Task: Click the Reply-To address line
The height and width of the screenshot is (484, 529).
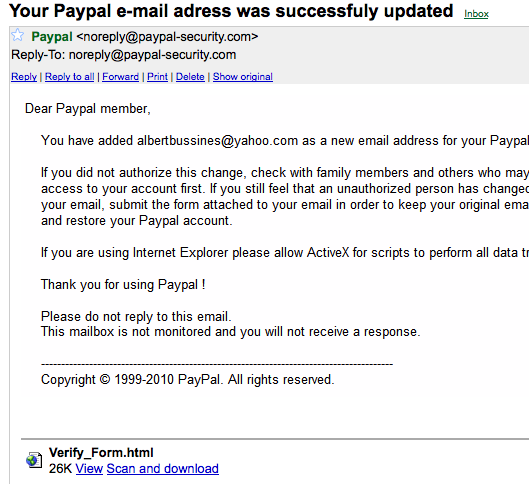Action: [123, 55]
